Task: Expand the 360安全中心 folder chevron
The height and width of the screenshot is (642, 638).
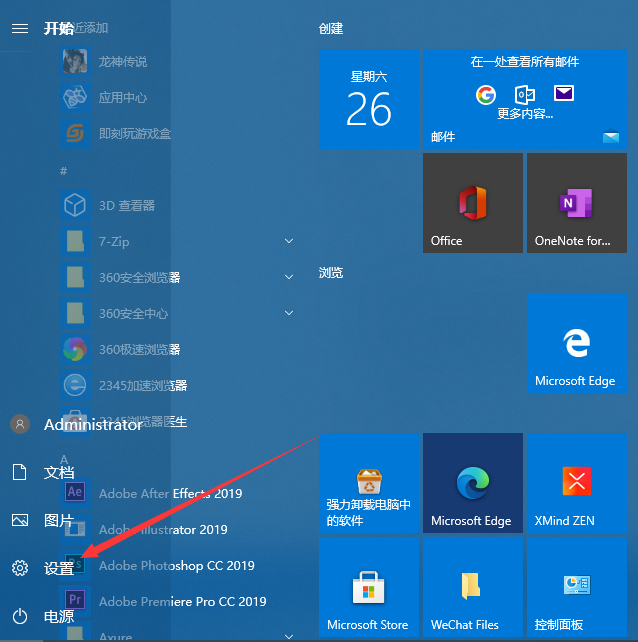Action: [289, 313]
